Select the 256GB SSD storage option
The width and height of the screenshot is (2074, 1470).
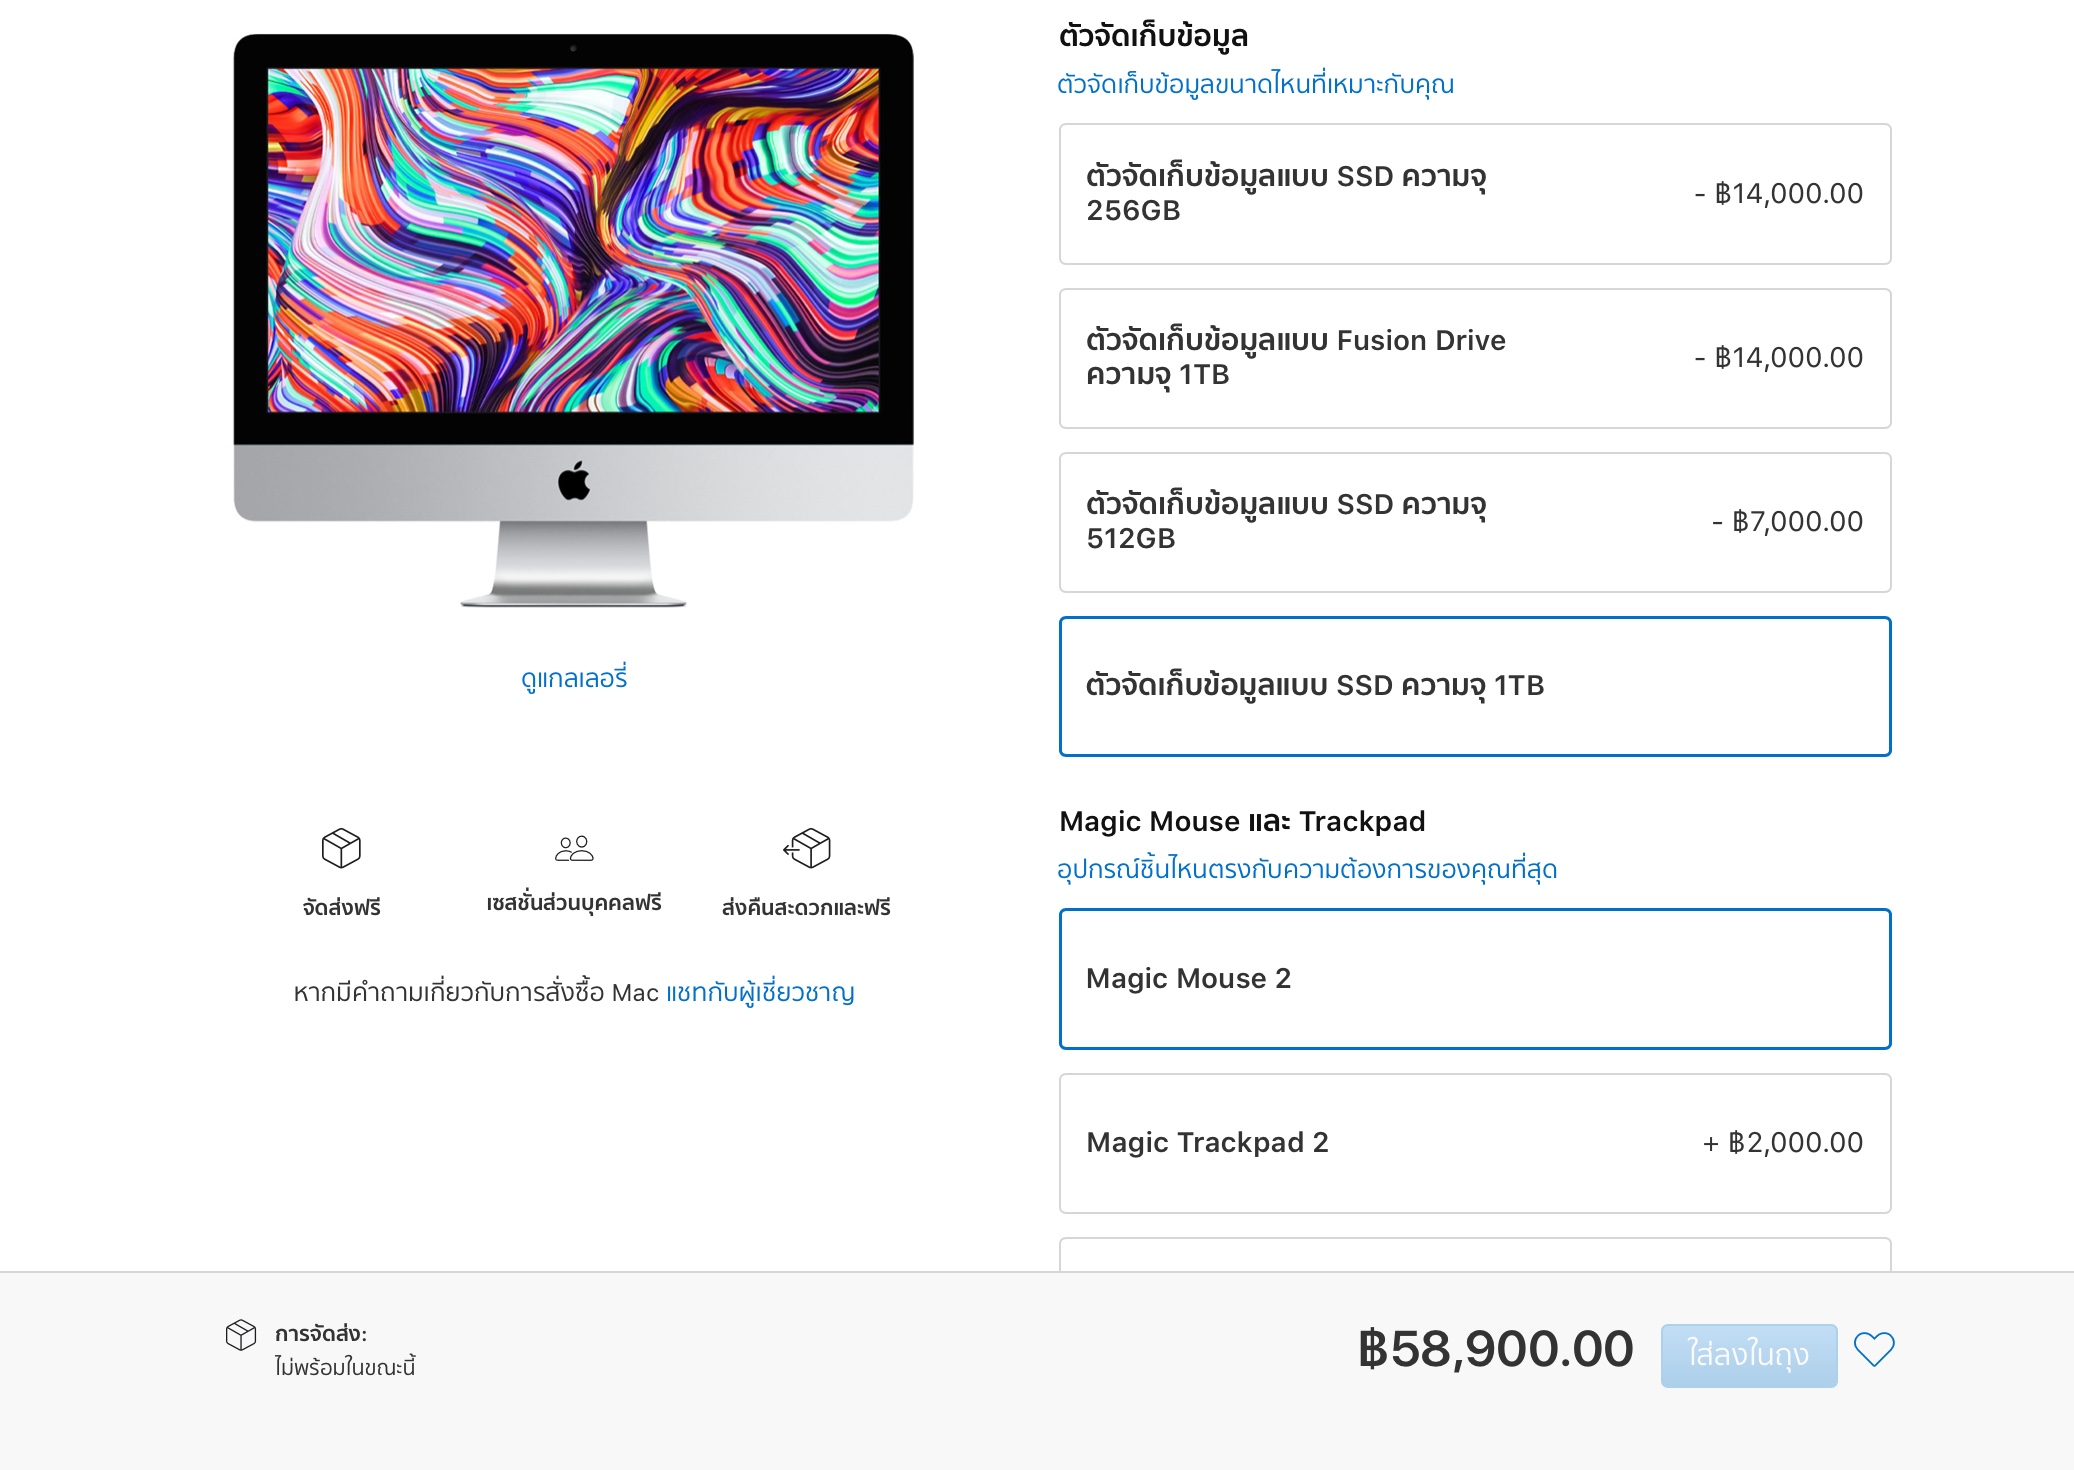(x=1474, y=194)
